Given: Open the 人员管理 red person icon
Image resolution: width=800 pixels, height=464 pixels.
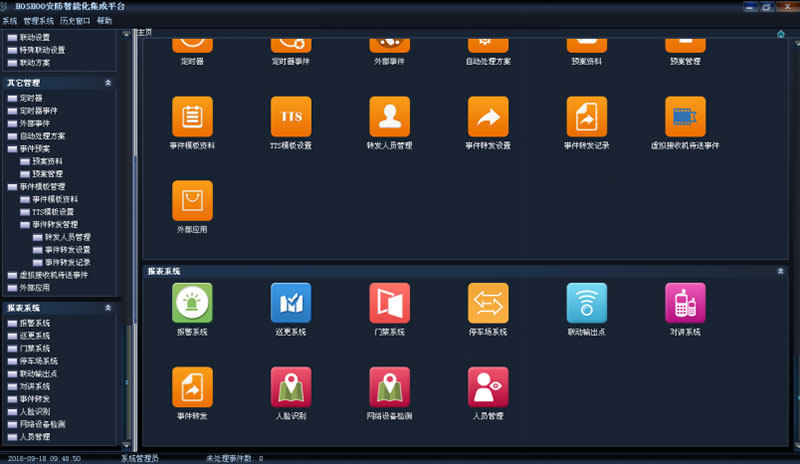Looking at the screenshot, I should [x=488, y=387].
